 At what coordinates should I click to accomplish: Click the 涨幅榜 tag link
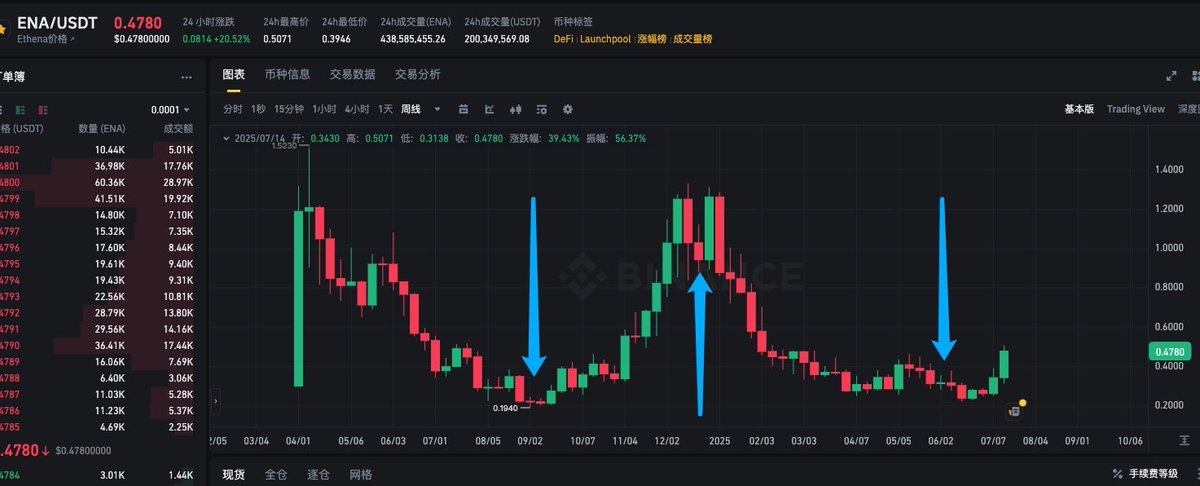tap(651, 39)
